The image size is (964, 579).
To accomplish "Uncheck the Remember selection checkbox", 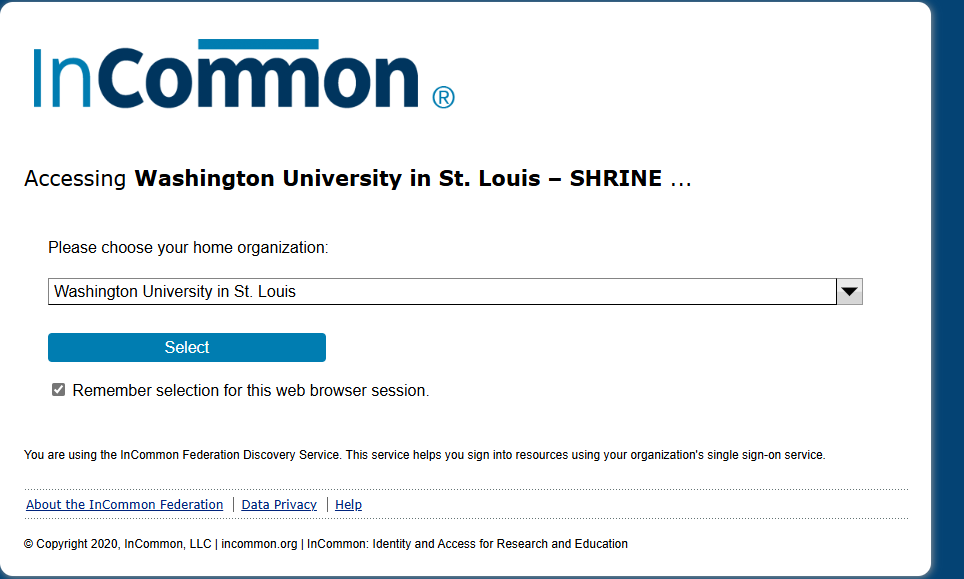I will pyautogui.click(x=58, y=390).
